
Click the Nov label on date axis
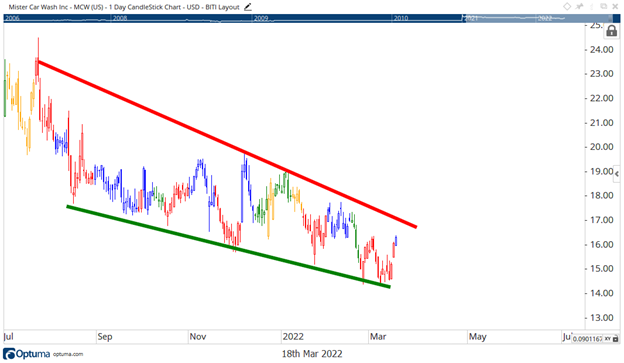coord(198,336)
